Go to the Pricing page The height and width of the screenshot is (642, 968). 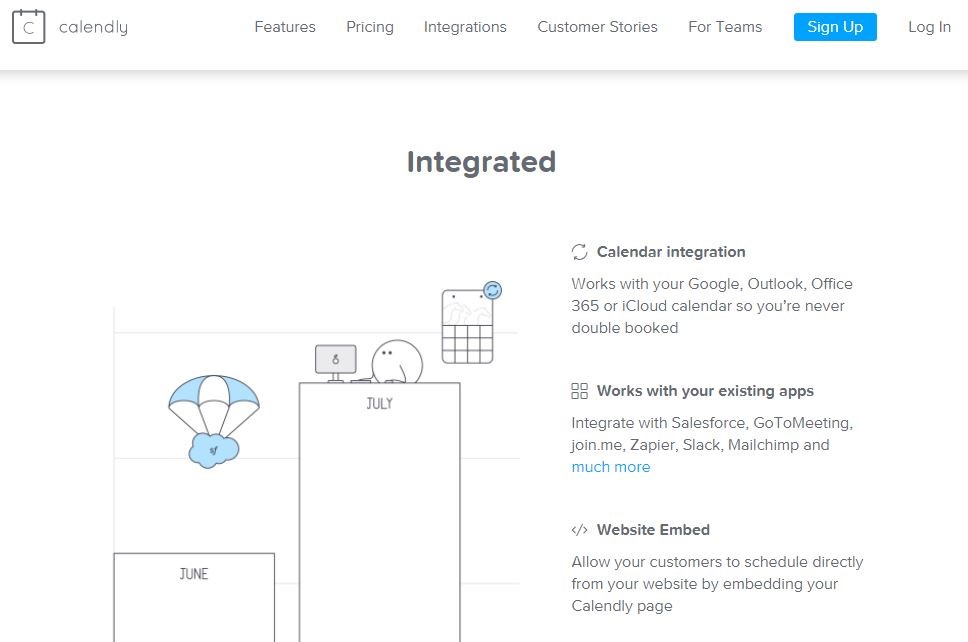(370, 27)
